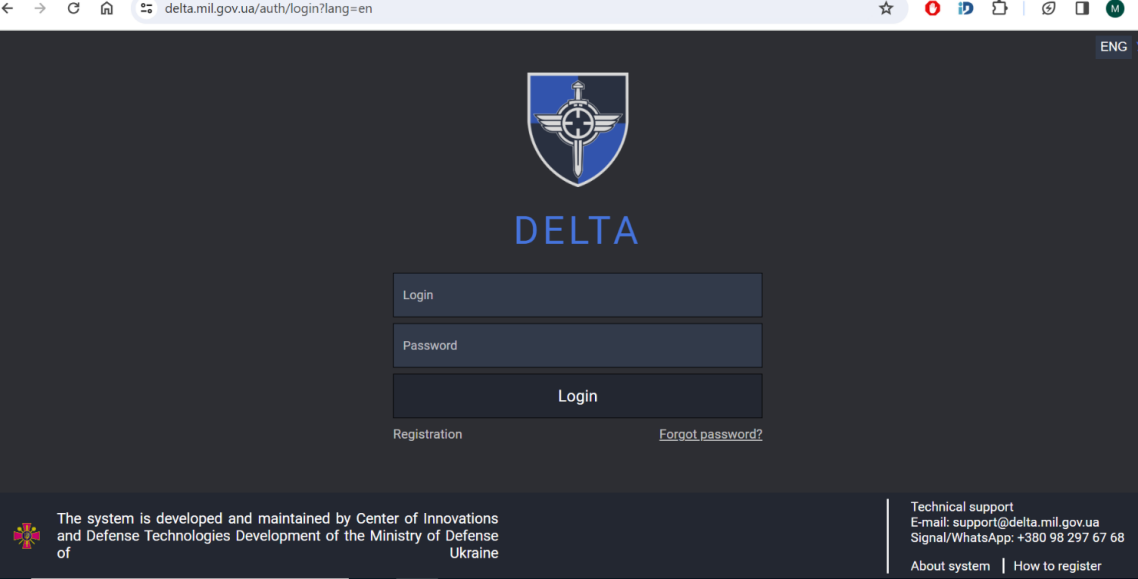Focus the Password field

578,345
